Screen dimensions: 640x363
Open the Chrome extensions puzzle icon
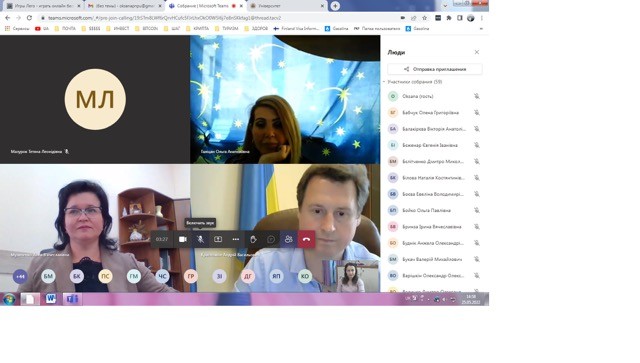pos(449,18)
